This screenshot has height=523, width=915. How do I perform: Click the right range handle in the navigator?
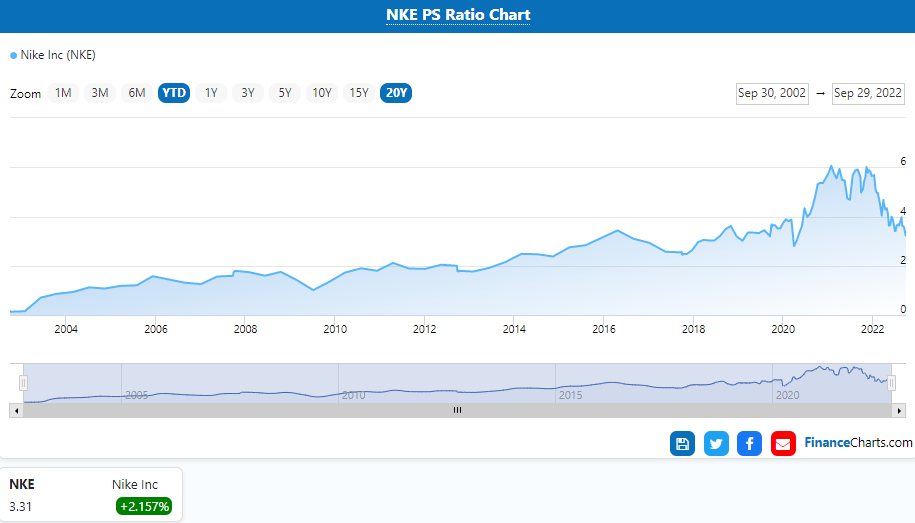pos(891,382)
